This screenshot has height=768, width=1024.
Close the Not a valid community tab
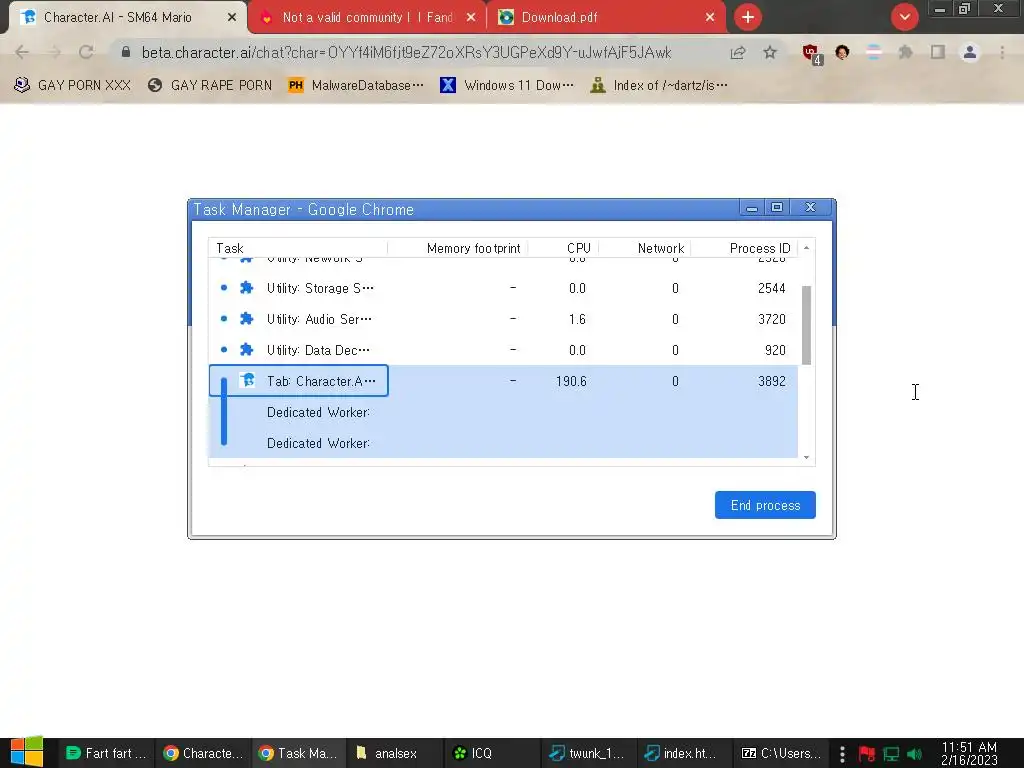pyautogui.click(x=471, y=18)
